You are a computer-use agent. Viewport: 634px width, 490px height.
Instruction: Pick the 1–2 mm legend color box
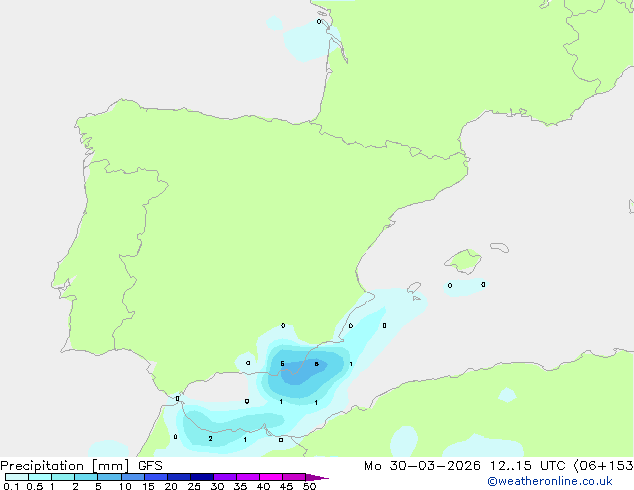point(63,477)
